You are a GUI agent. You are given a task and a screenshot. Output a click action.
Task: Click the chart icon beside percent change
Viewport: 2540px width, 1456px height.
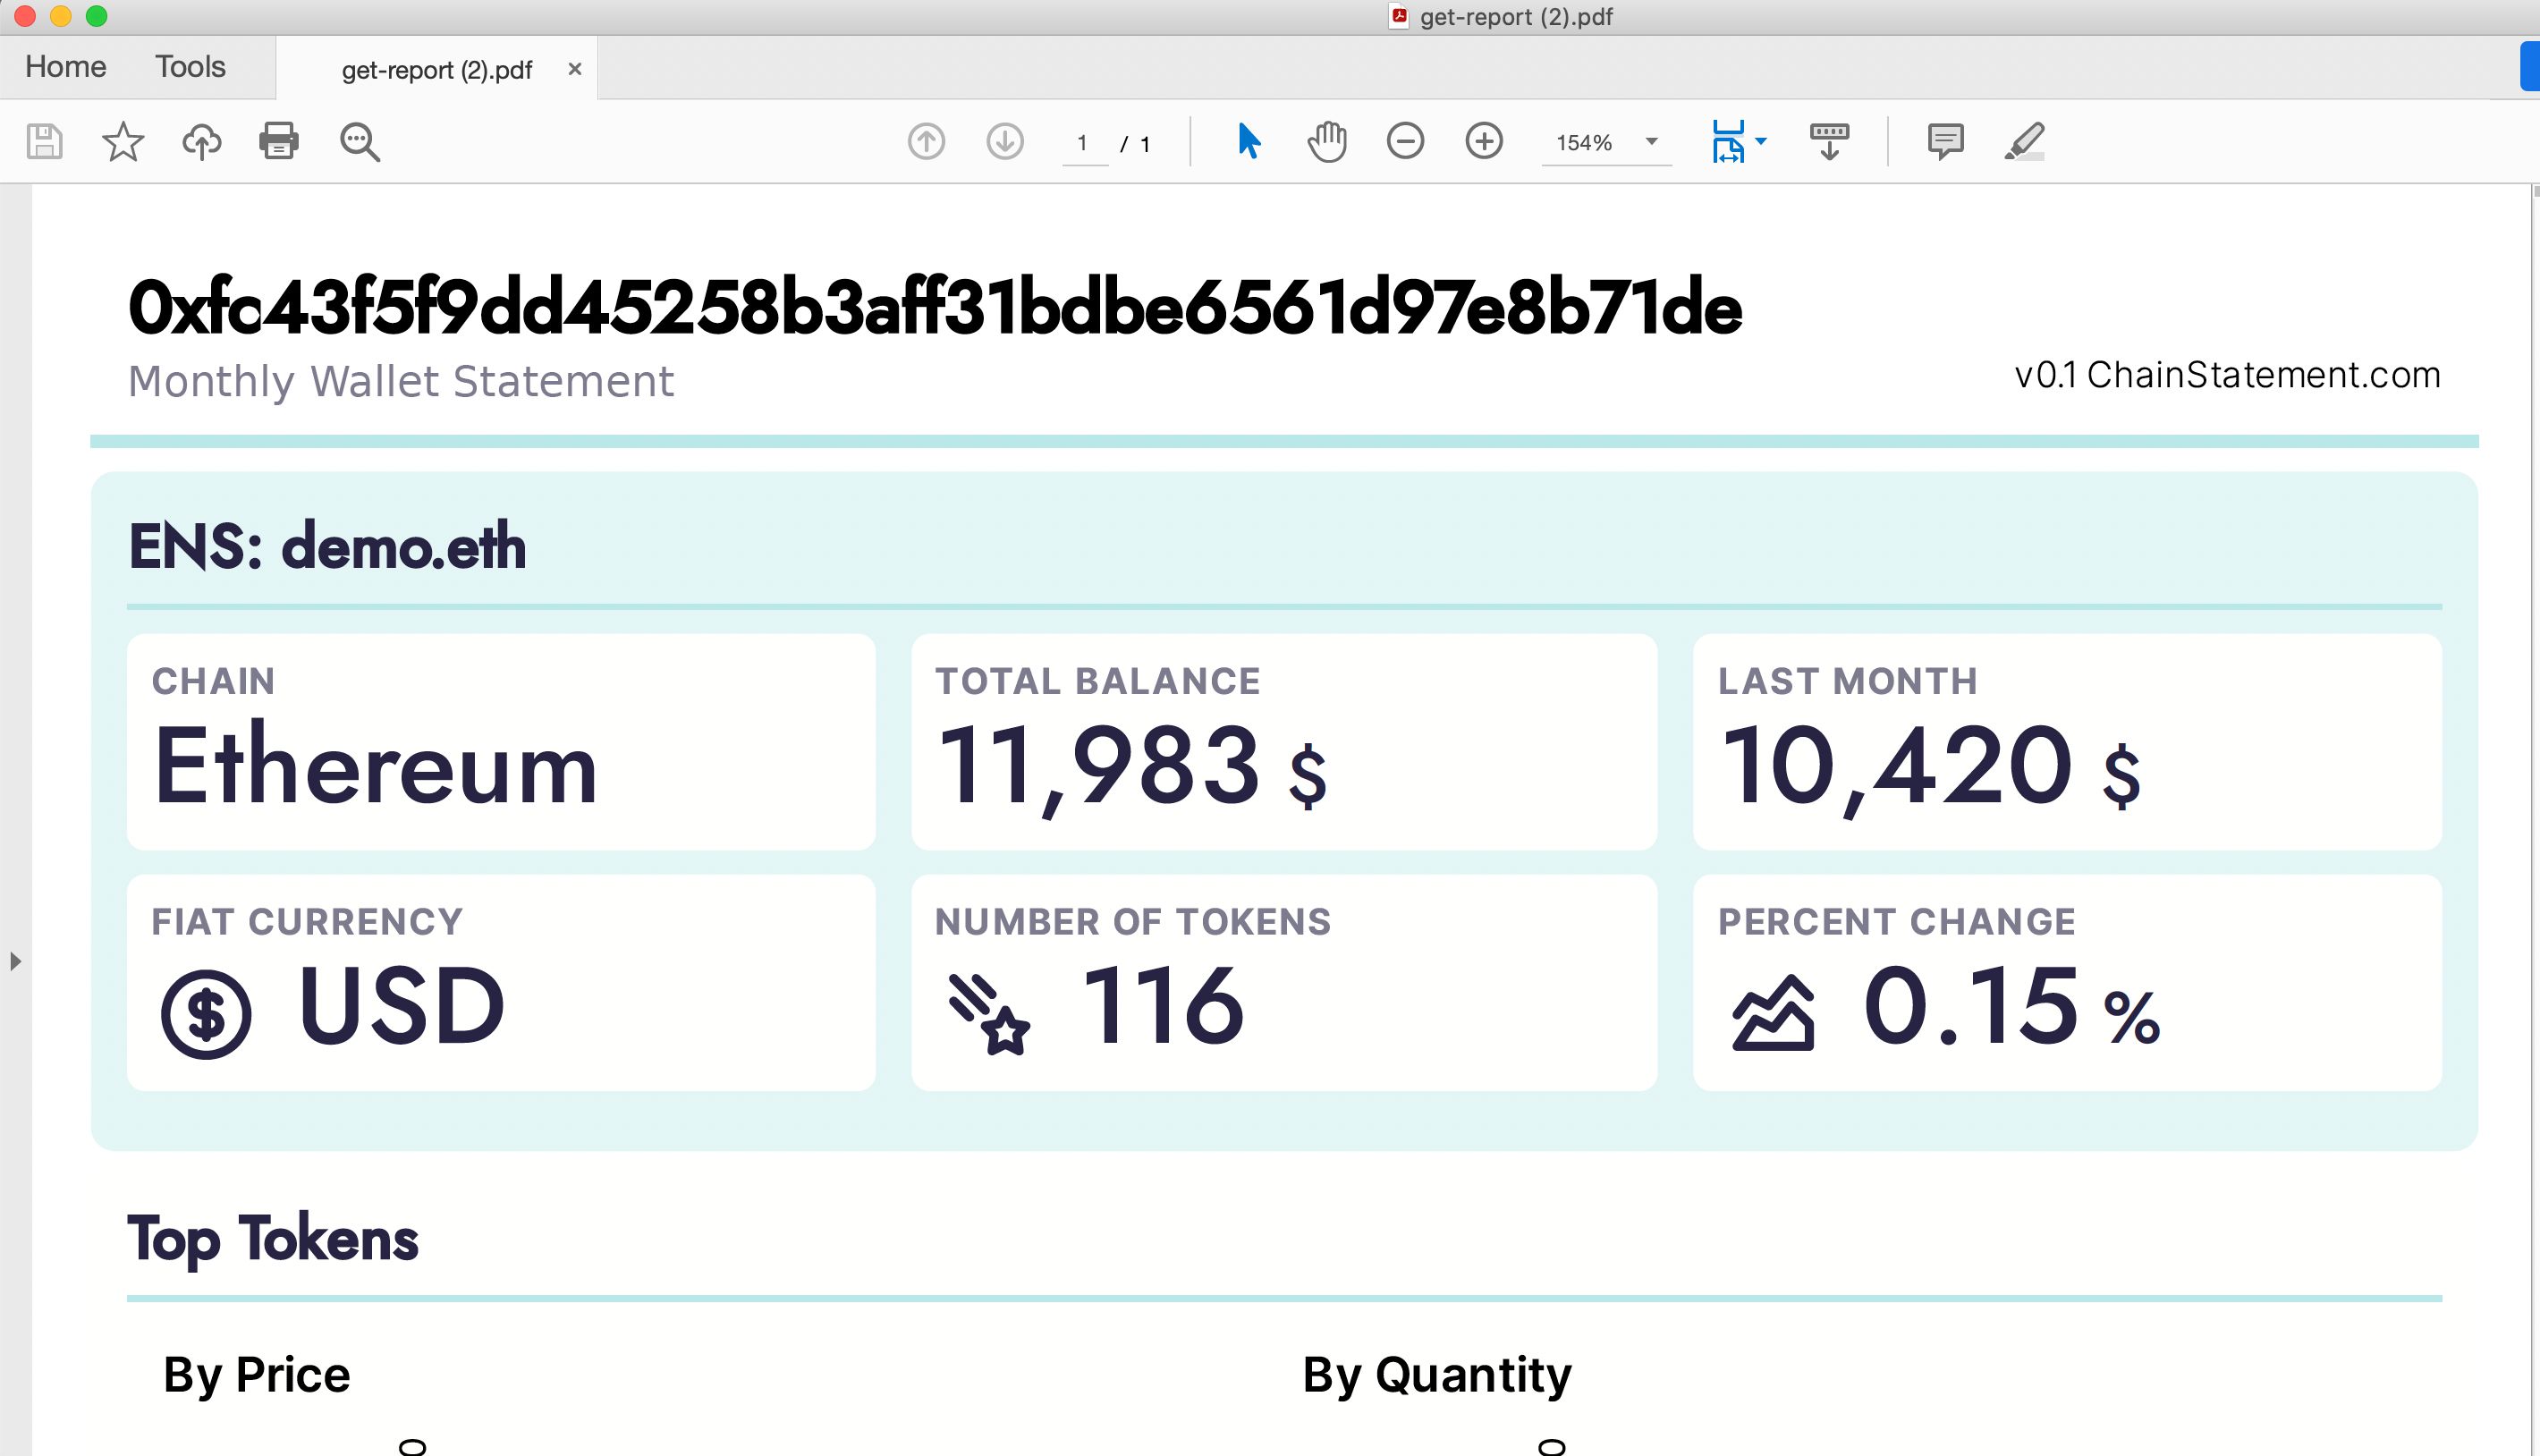click(x=1773, y=1013)
